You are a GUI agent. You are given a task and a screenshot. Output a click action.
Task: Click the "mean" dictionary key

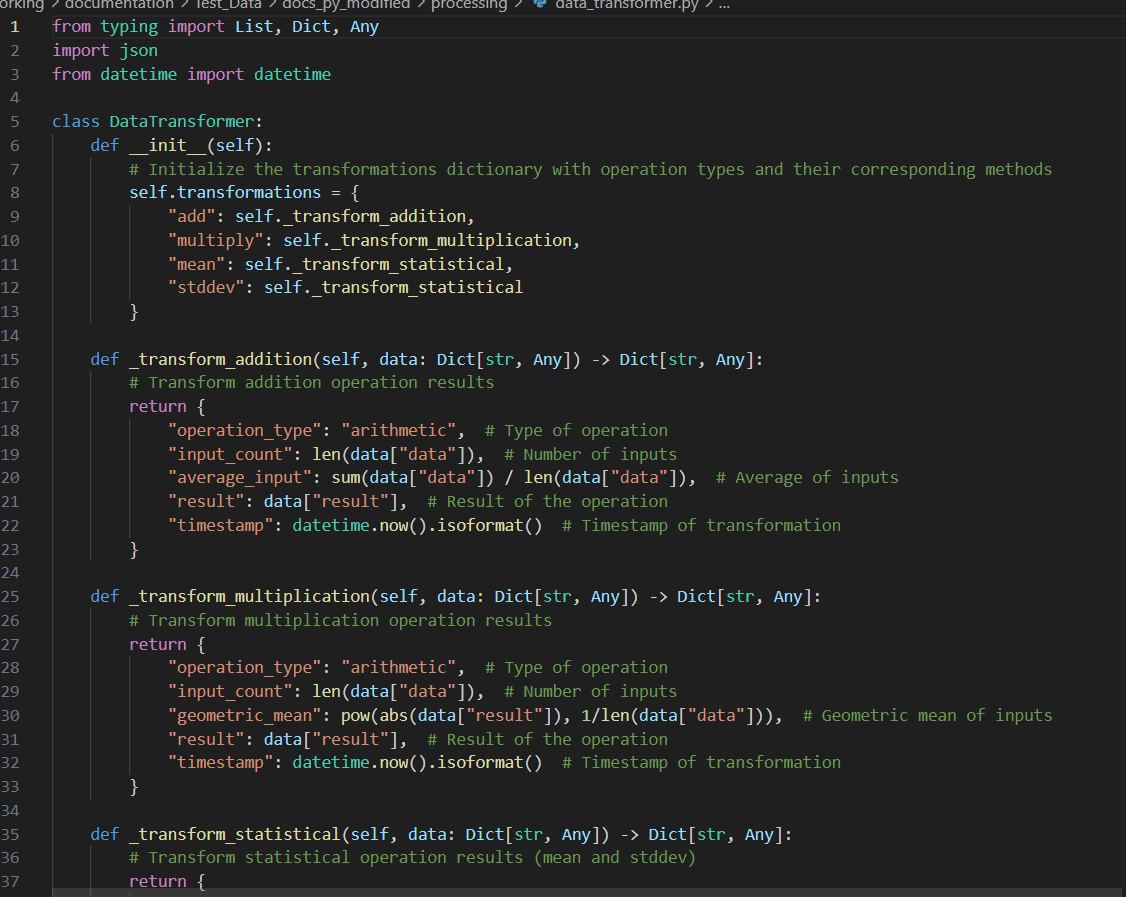(x=196, y=264)
